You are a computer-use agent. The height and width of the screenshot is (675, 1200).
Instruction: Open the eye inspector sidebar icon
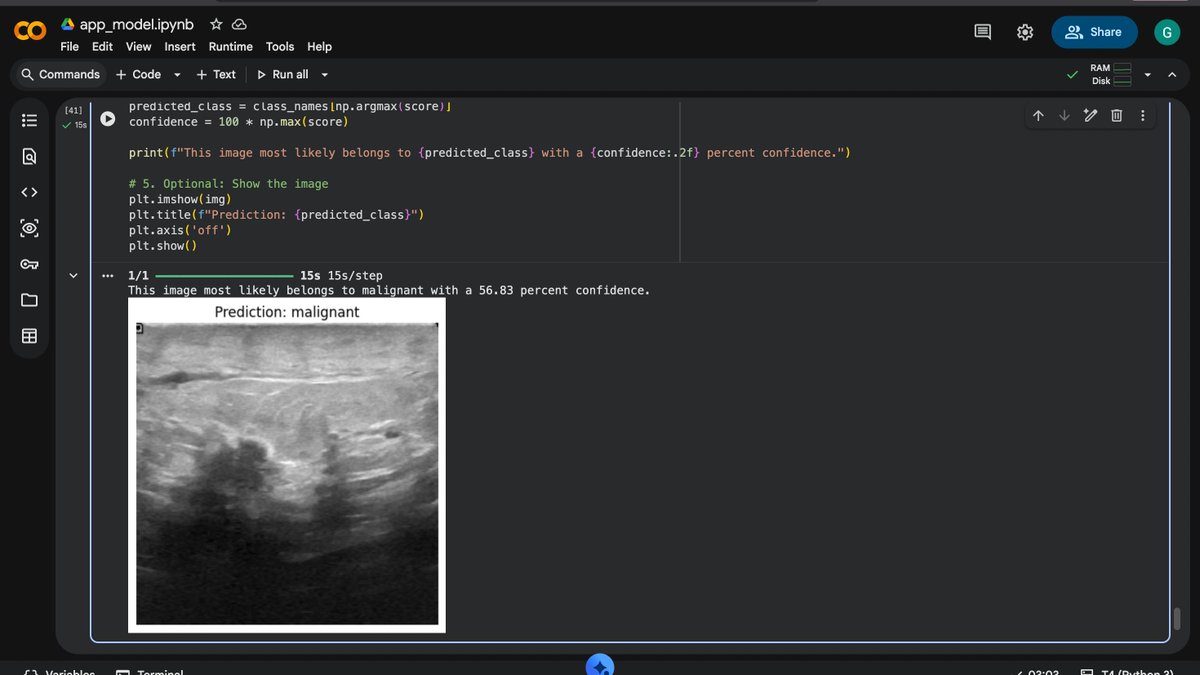point(29,228)
